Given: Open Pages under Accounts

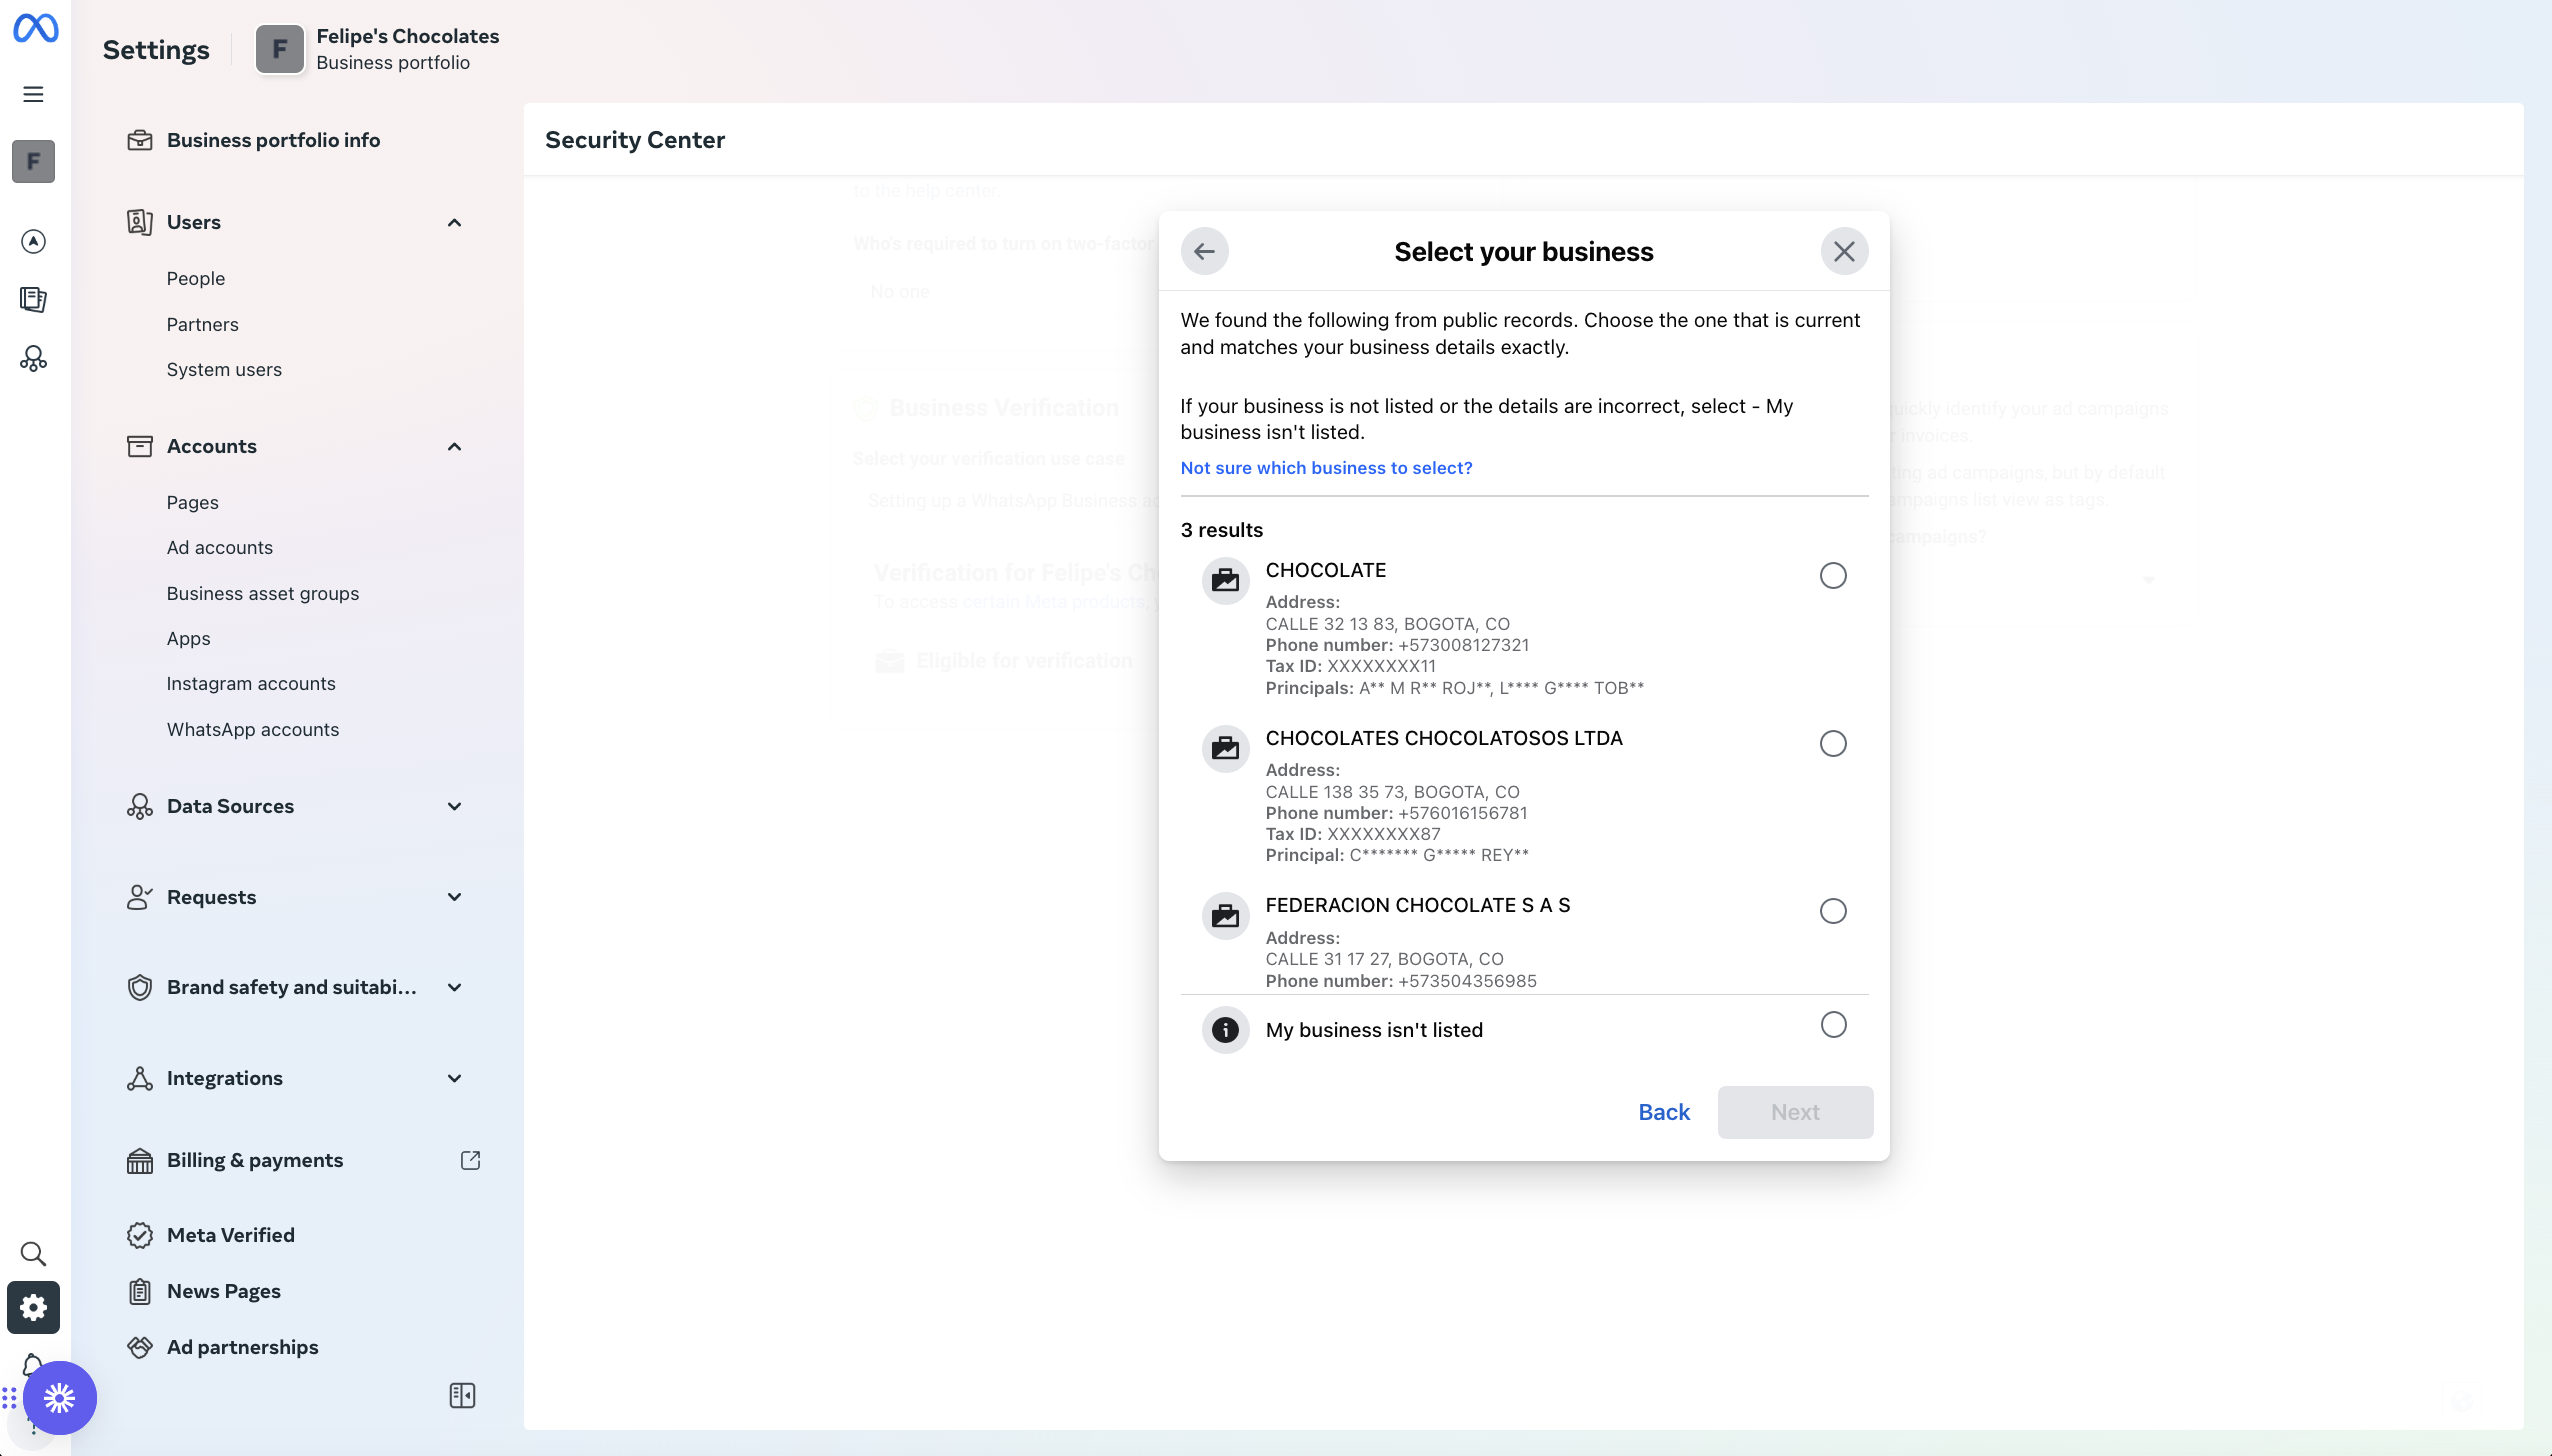Looking at the screenshot, I should click(x=193, y=502).
